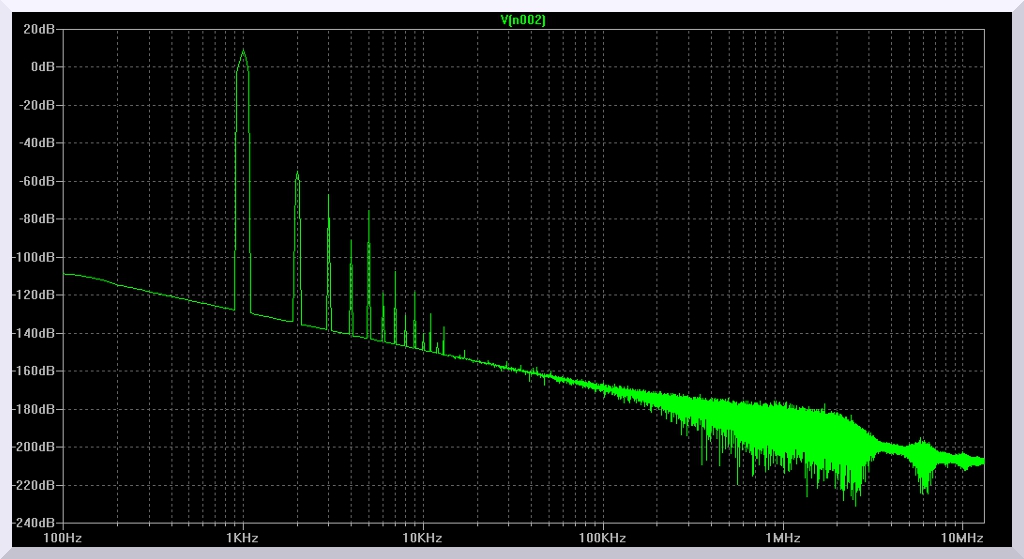Click the -180dB vertical axis label
Image resolution: width=1024 pixels, height=559 pixels.
35,409
